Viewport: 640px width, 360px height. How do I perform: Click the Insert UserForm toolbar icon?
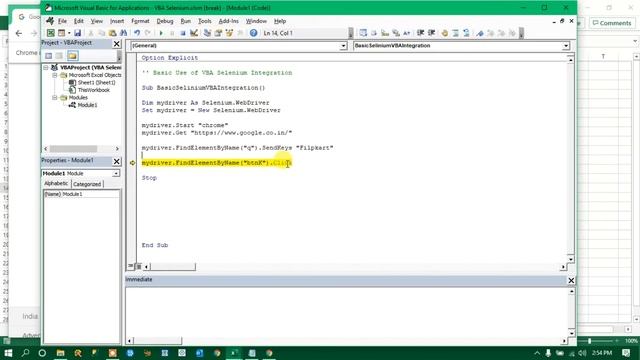(x=61, y=33)
